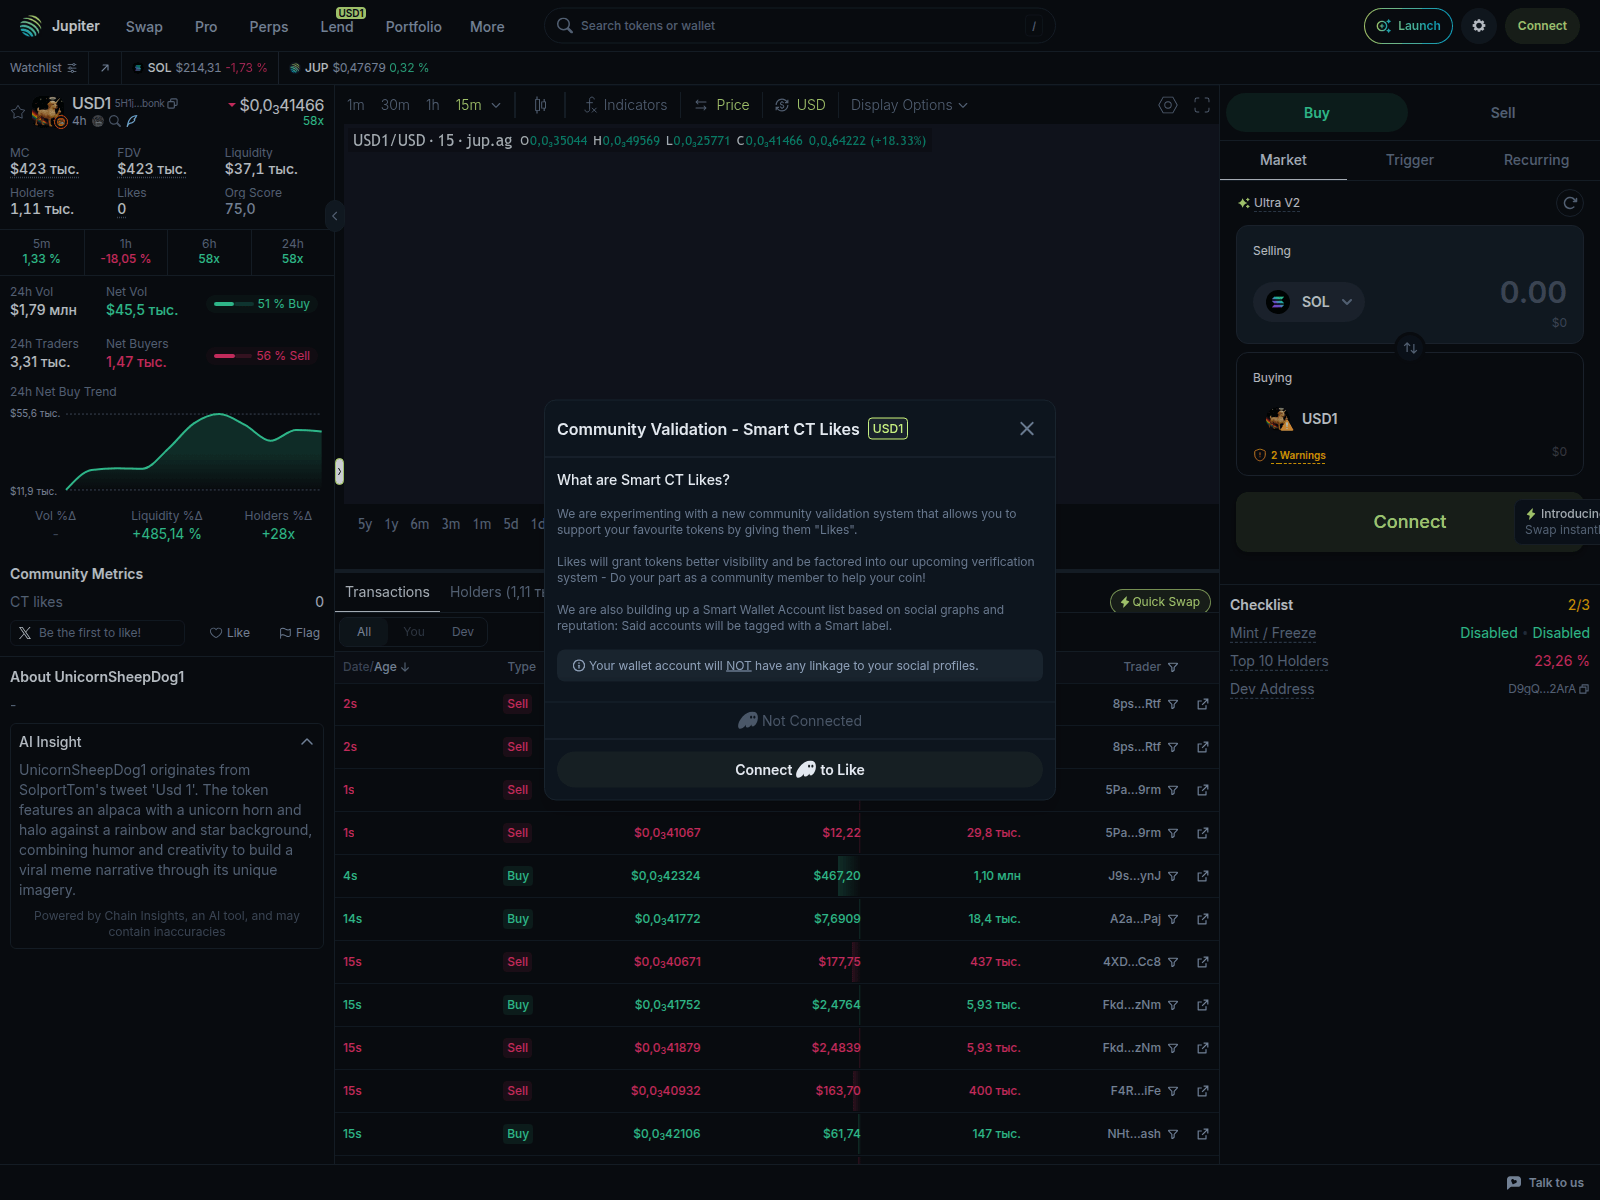
Task: View the 2 Warnings link
Action: click(x=1298, y=456)
